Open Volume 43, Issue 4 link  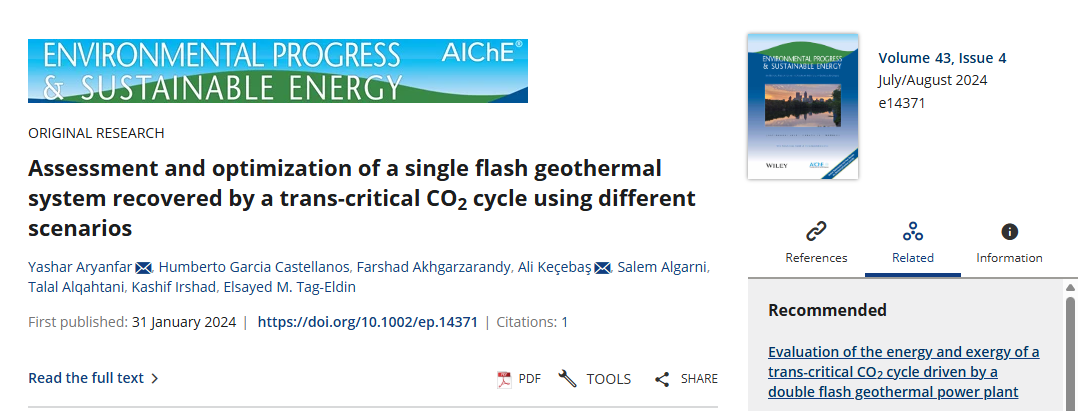pos(942,58)
